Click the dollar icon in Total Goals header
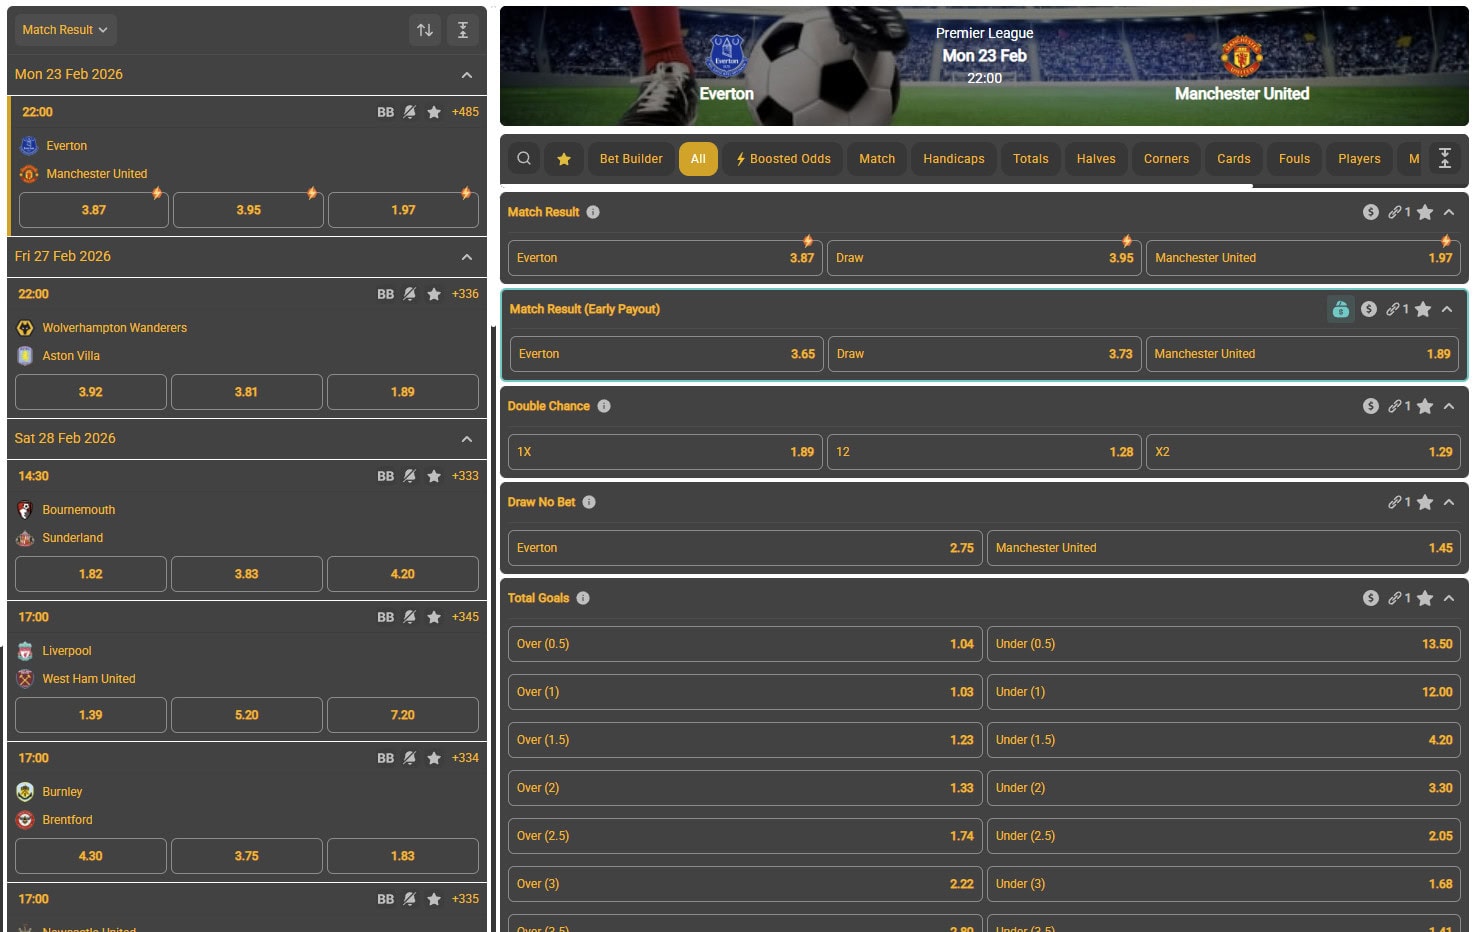This screenshot has height=932, width=1473. point(1371,598)
